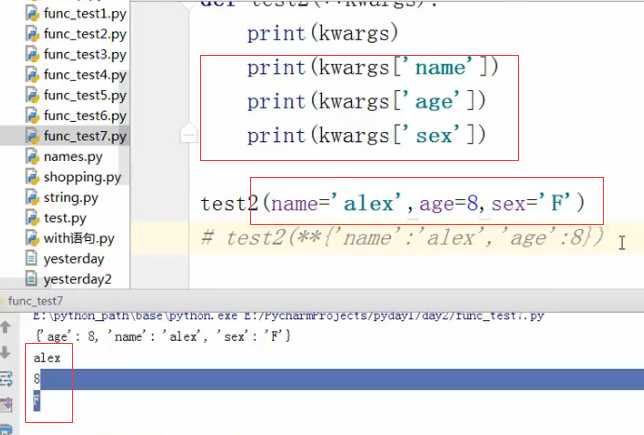This screenshot has height=435, width=644.
Task: Open func_test3.py from the file list
Action: [x=85, y=55]
